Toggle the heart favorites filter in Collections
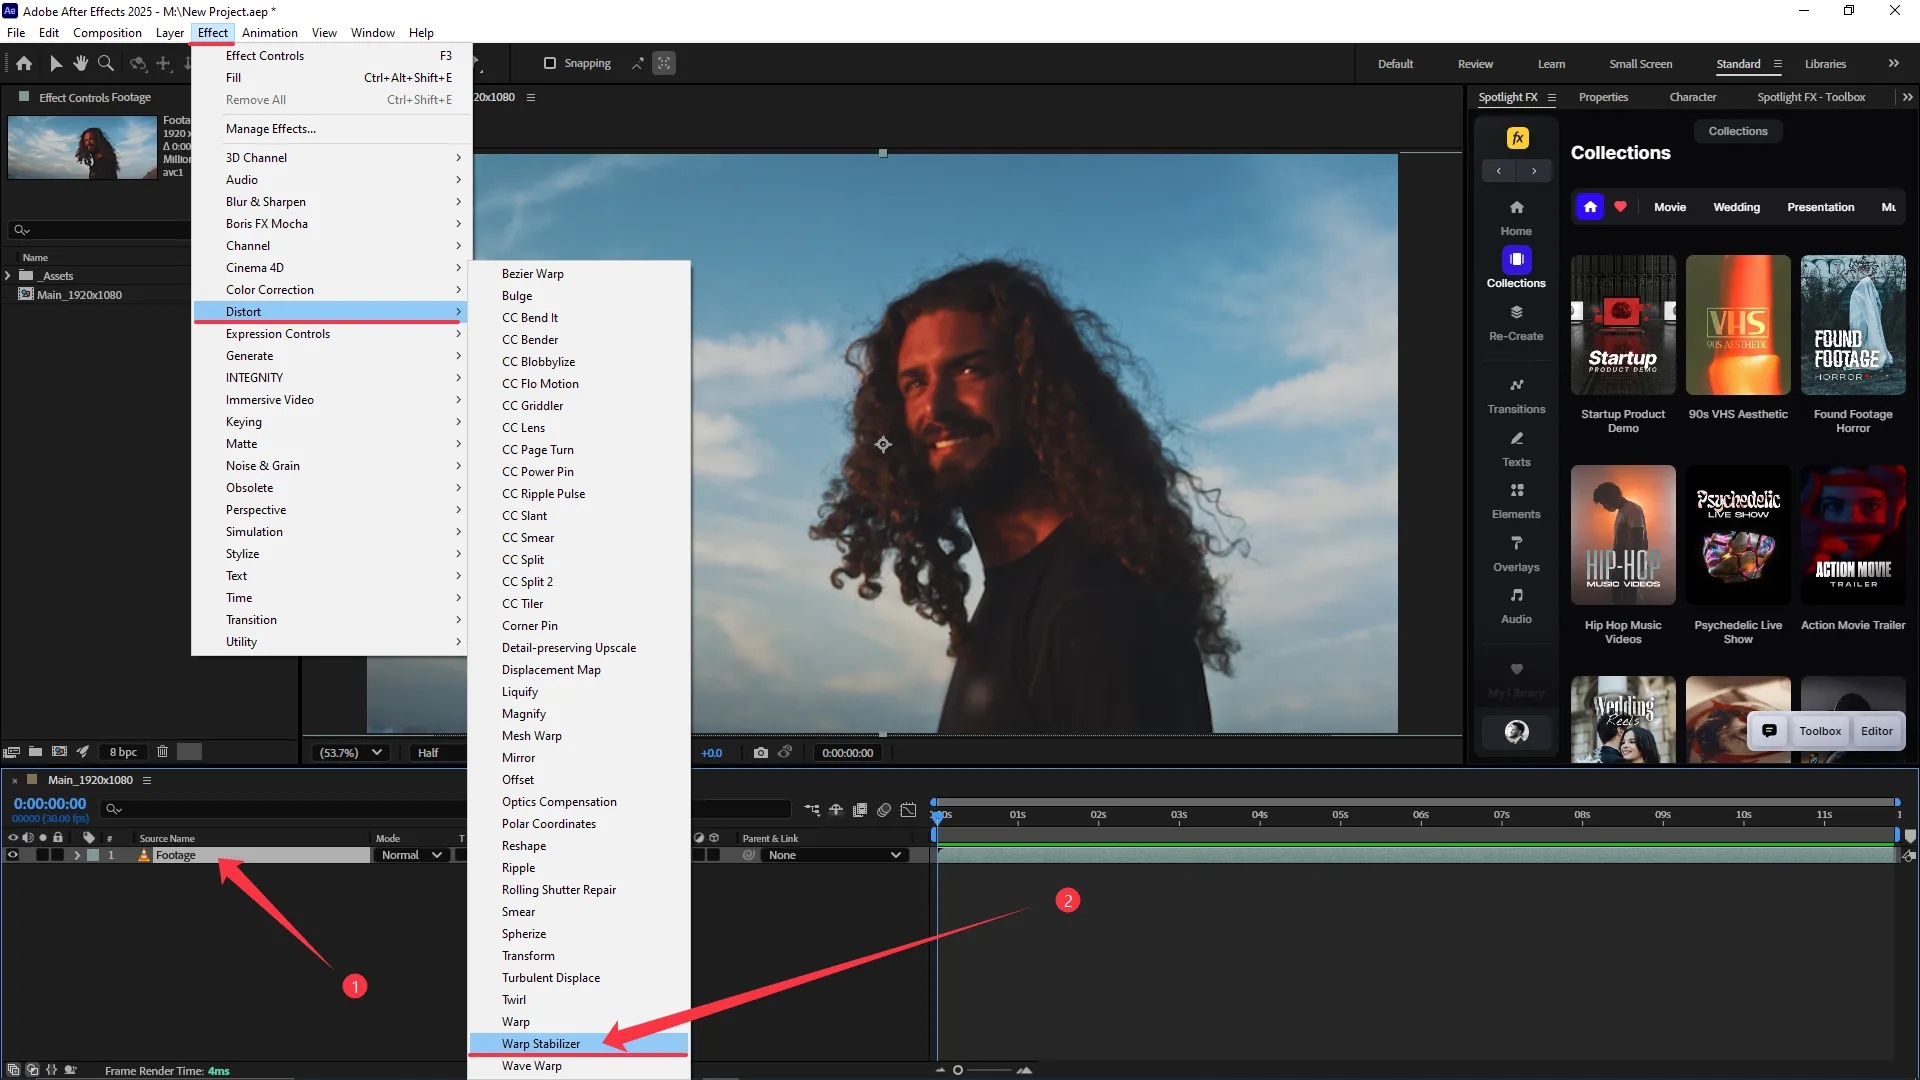1920x1080 pixels. click(x=1620, y=207)
